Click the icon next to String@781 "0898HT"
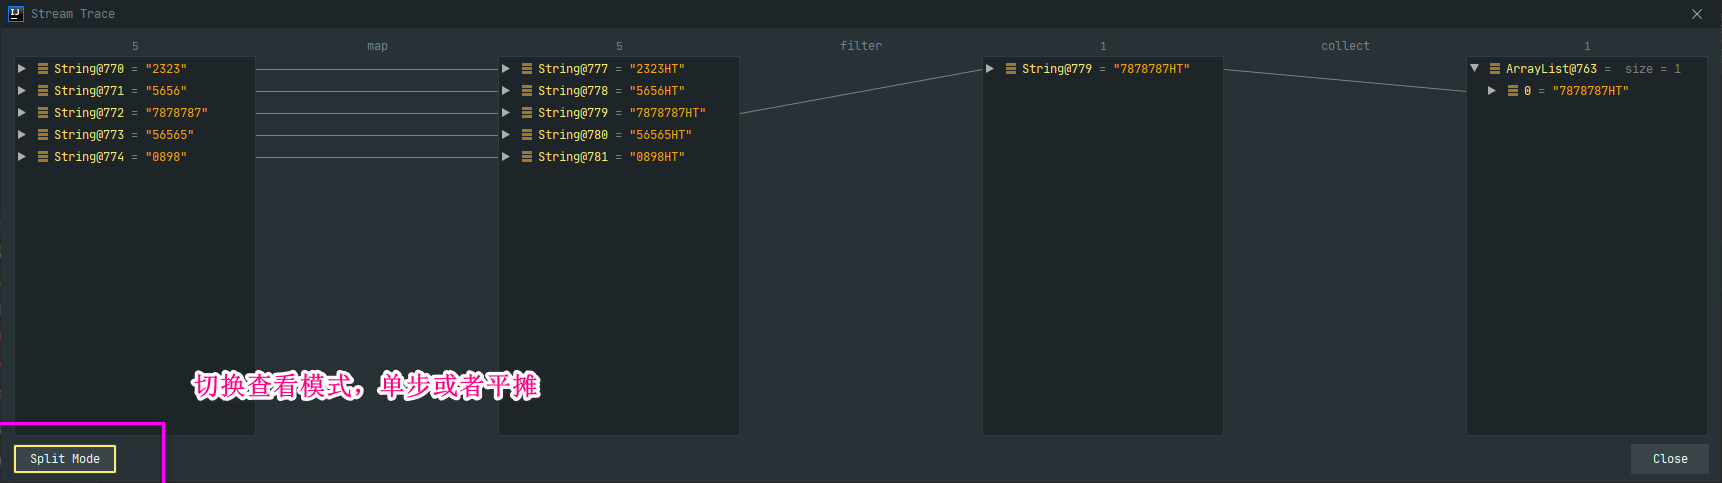This screenshot has height=483, width=1722. (x=527, y=157)
